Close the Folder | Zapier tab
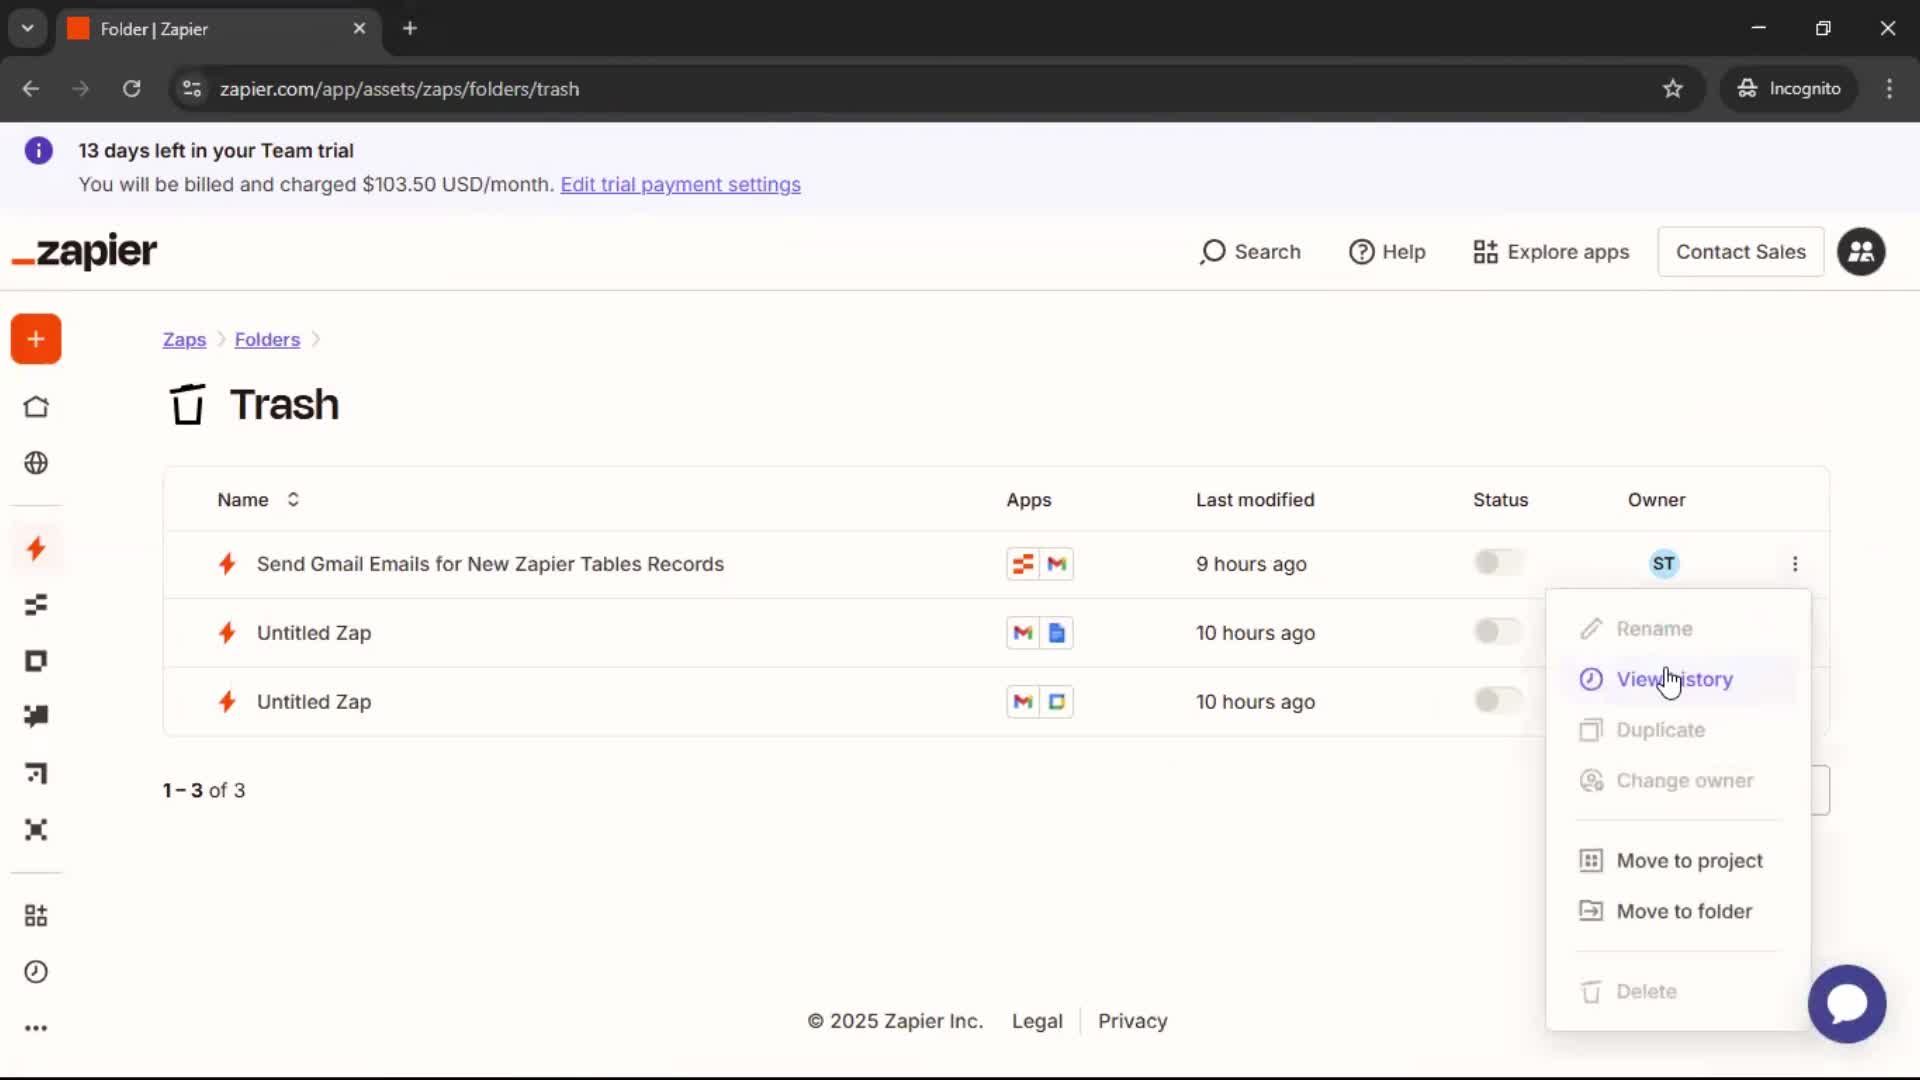Image resolution: width=1920 pixels, height=1080 pixels. 359,29
